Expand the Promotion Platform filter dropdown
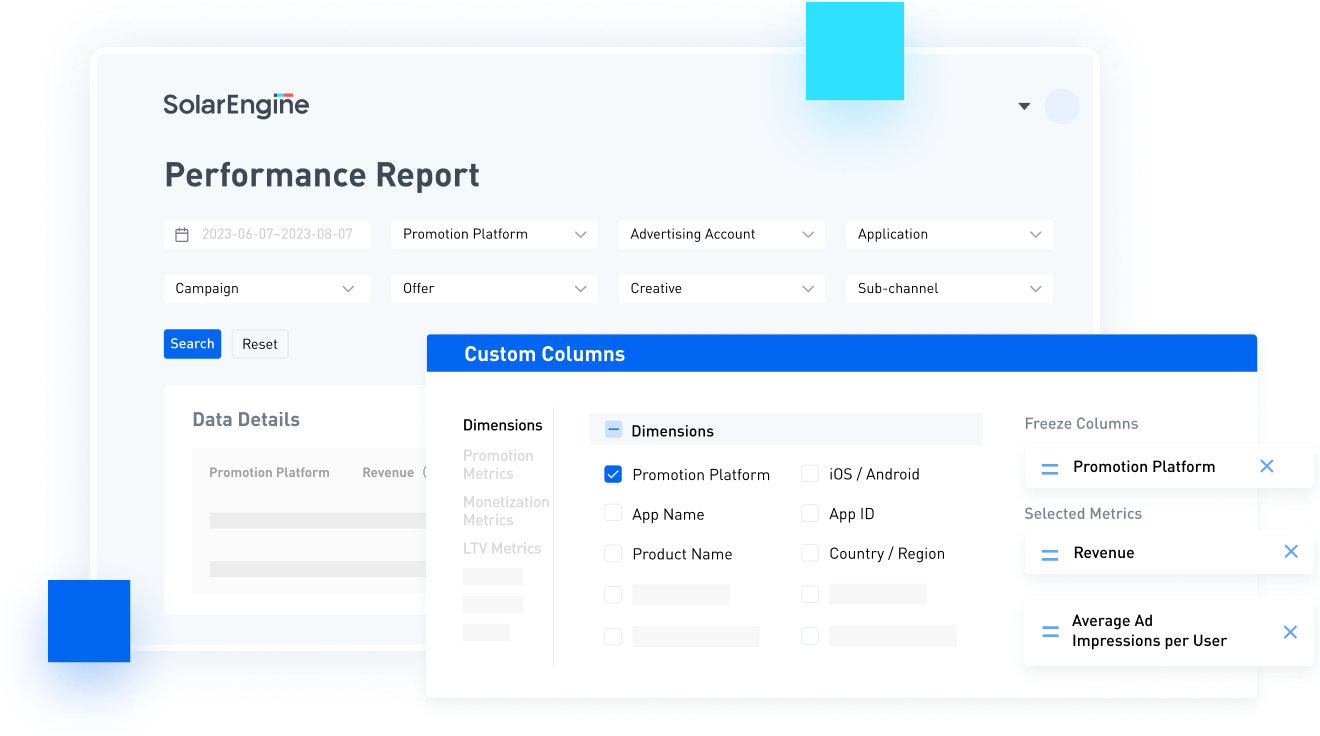Viewport: 1320px width, 736px height. tap(494, 235)
